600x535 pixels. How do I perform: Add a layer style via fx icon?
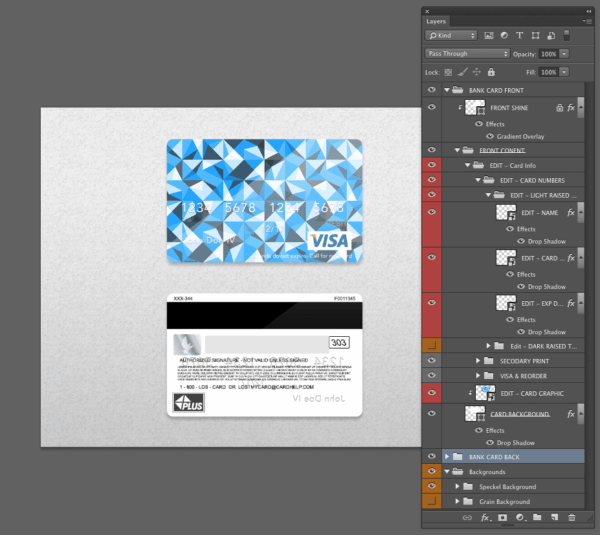(x=485, y=517)
